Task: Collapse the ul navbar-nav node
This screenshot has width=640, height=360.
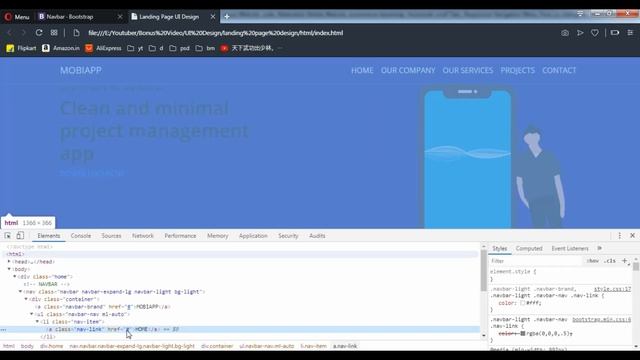Action: pyautogui.click(x=32, y=314)
